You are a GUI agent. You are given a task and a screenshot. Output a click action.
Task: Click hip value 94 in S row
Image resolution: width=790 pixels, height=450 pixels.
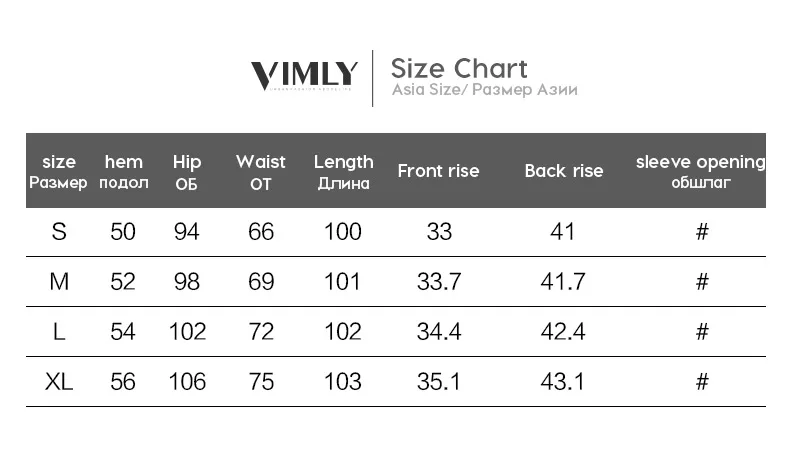(186, 232)
